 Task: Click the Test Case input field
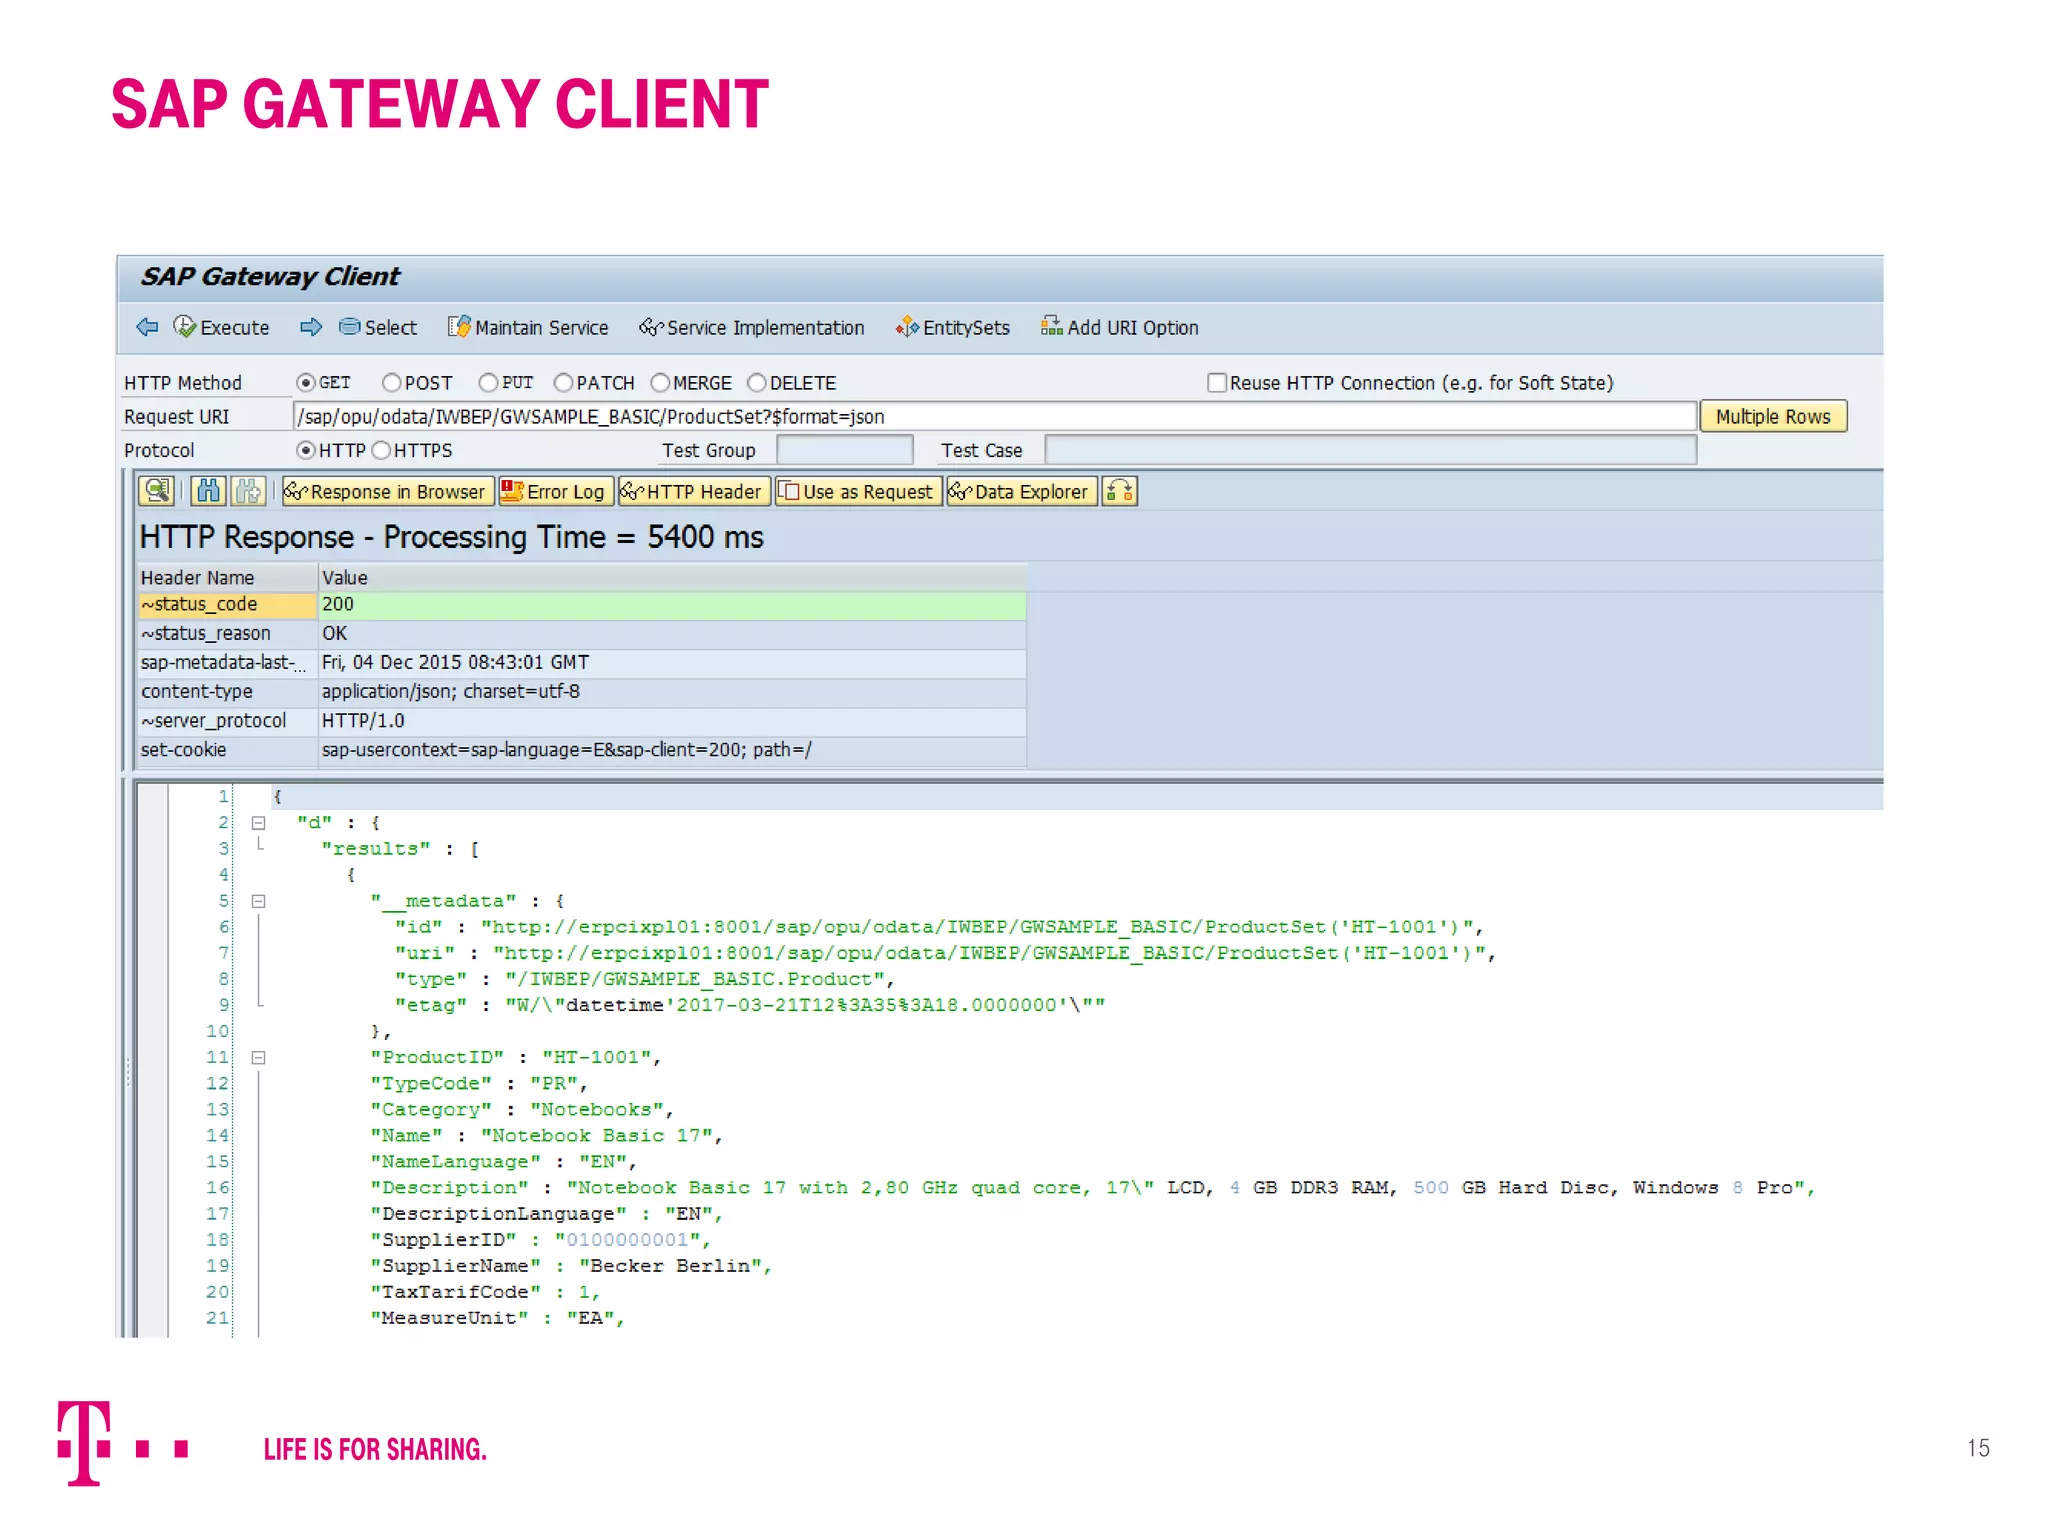click(x=1370, y=450)
